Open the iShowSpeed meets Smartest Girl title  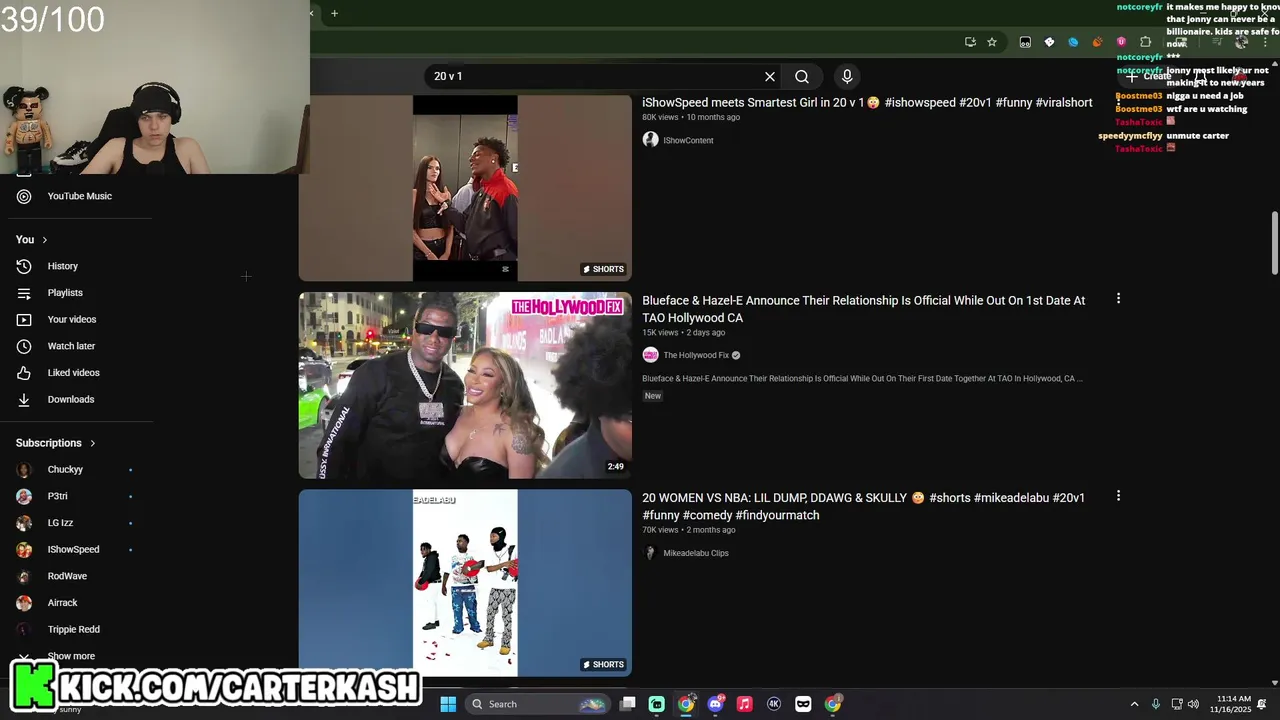pyautogui.click(x=867, y=103)
